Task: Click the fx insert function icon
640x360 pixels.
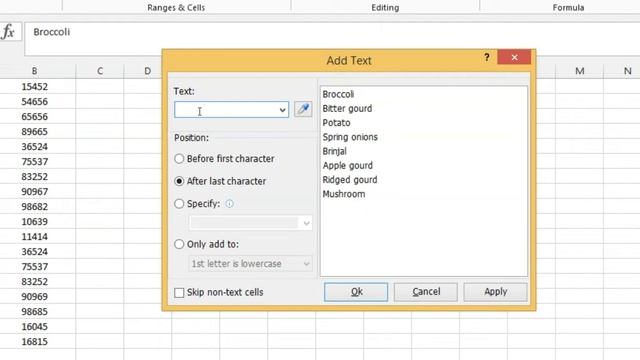Action: [x=8, y=32]
